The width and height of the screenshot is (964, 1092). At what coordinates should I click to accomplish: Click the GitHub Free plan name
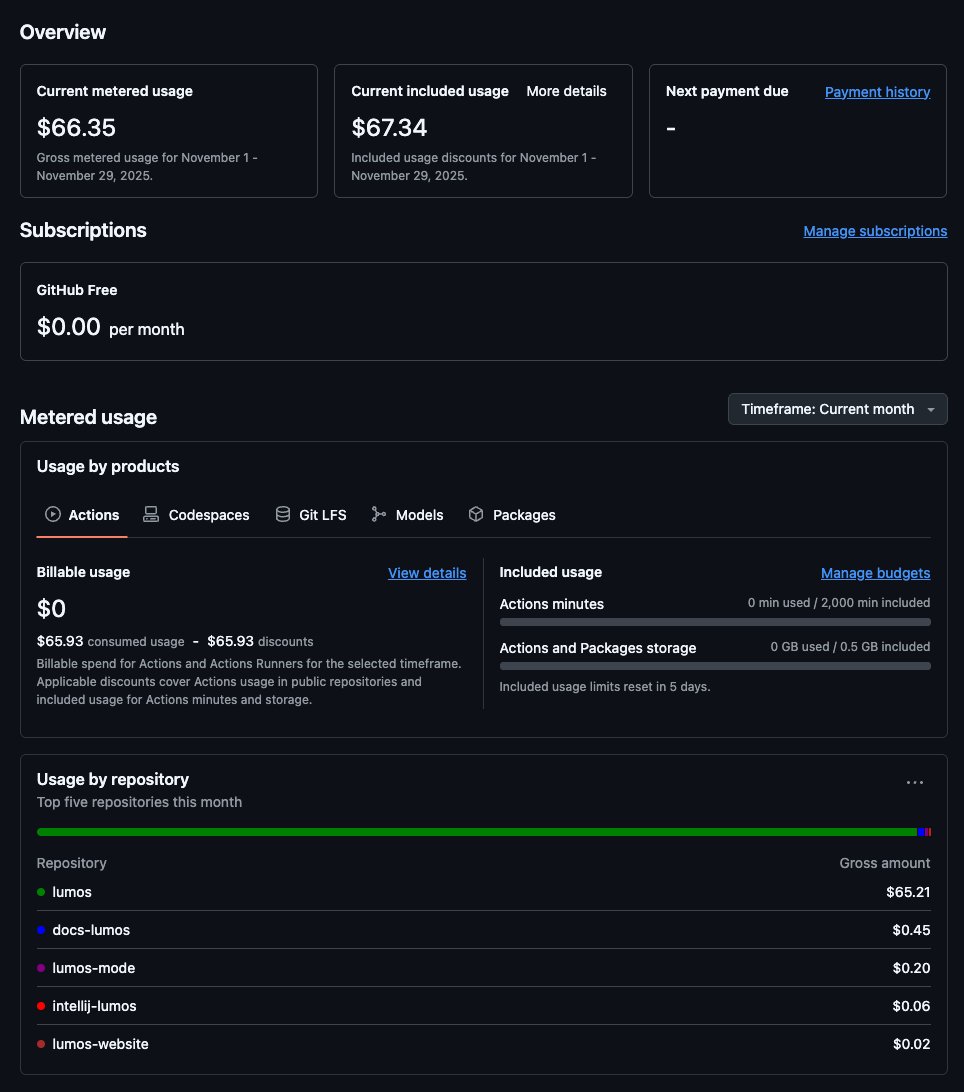[x=77, y=290]
